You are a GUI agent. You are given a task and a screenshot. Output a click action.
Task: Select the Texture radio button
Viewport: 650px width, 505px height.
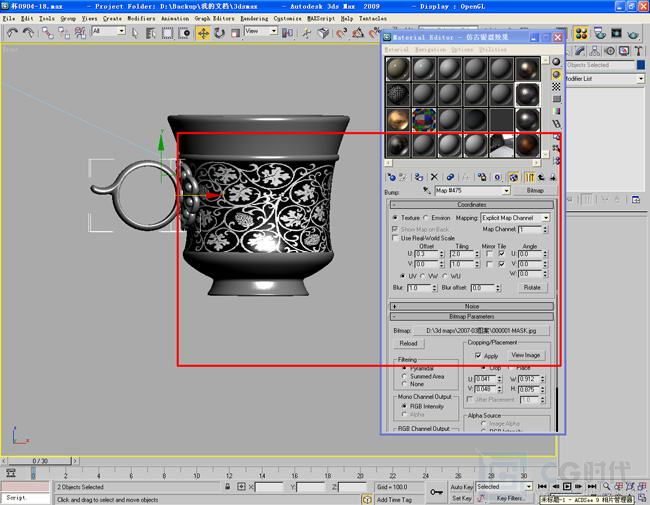pyautogui.click(x=395, y=218)
